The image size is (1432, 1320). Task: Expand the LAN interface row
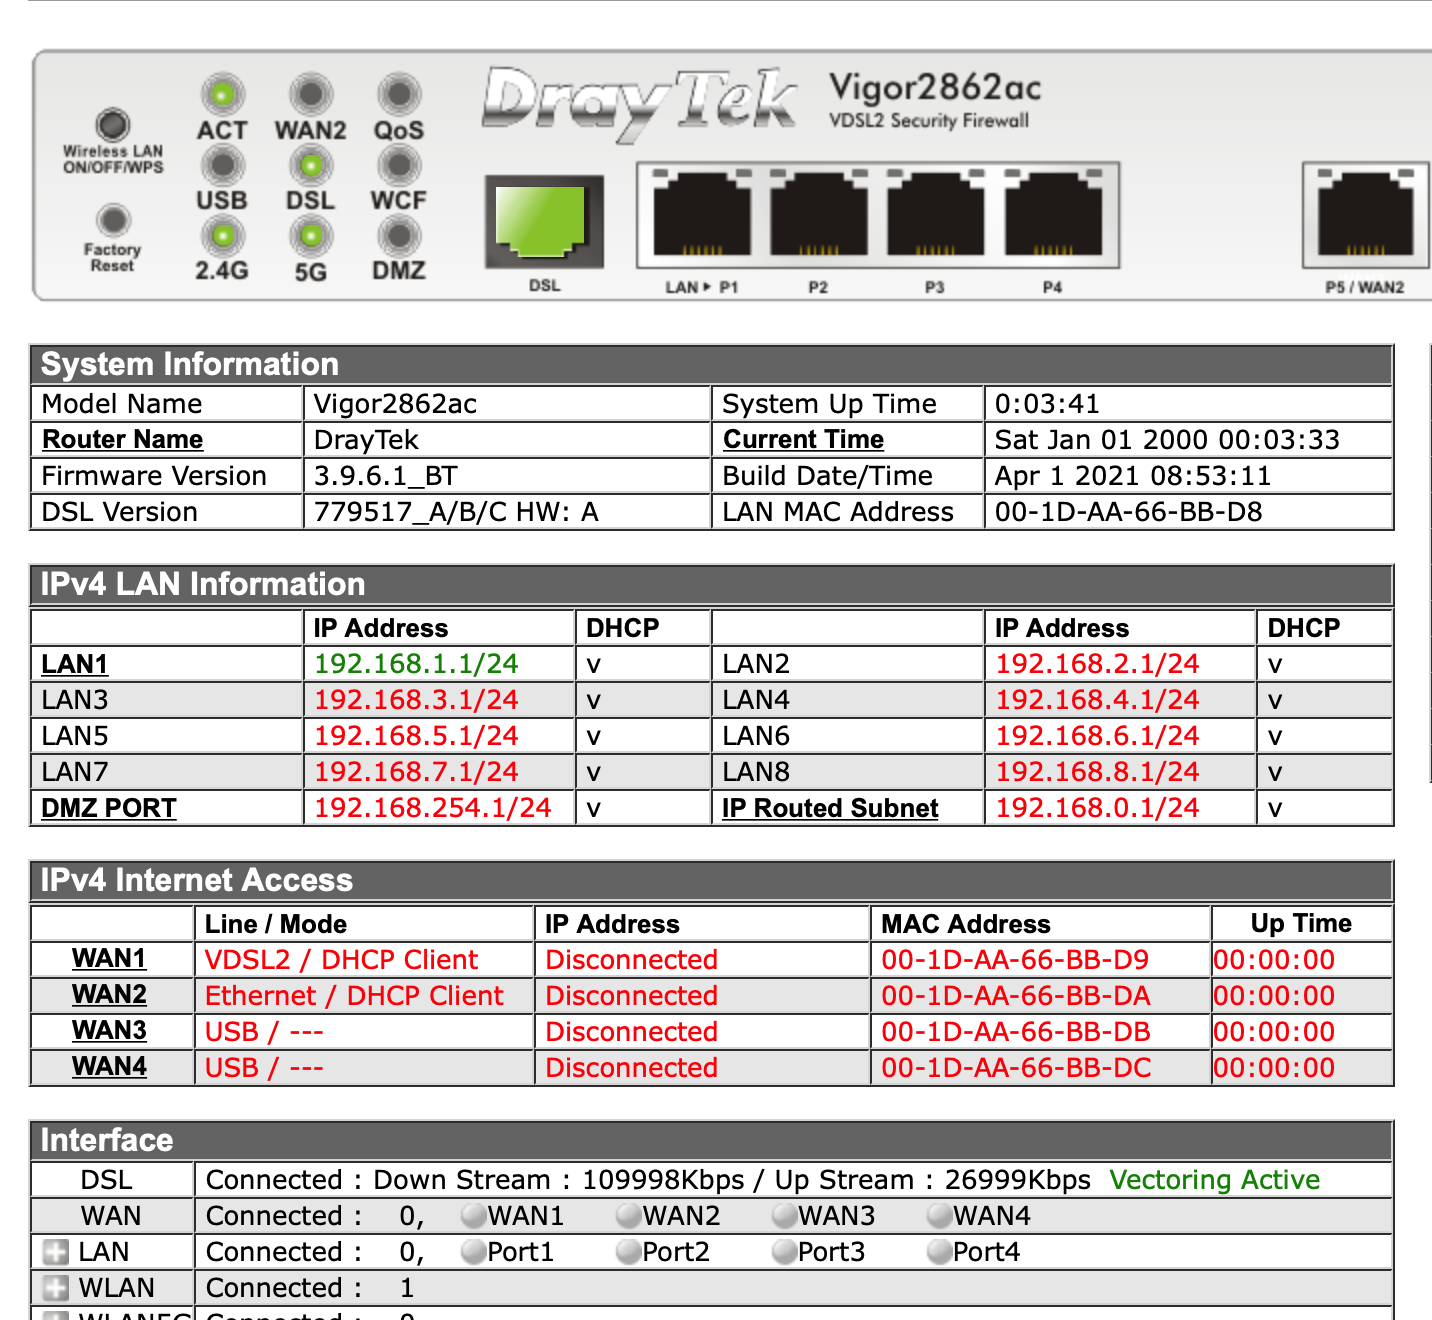[56, 1252]
